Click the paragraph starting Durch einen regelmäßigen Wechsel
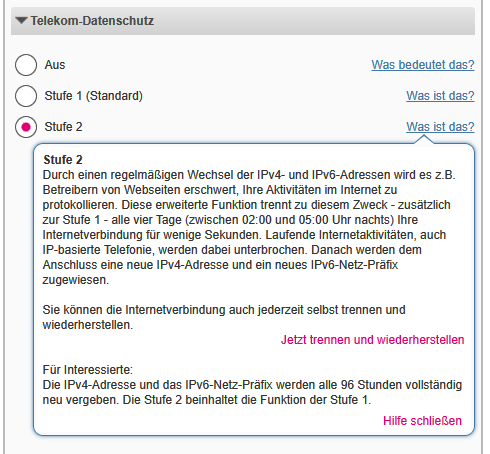Image resolution: width=490 pixels, height=454 pixels. [249, 227]
